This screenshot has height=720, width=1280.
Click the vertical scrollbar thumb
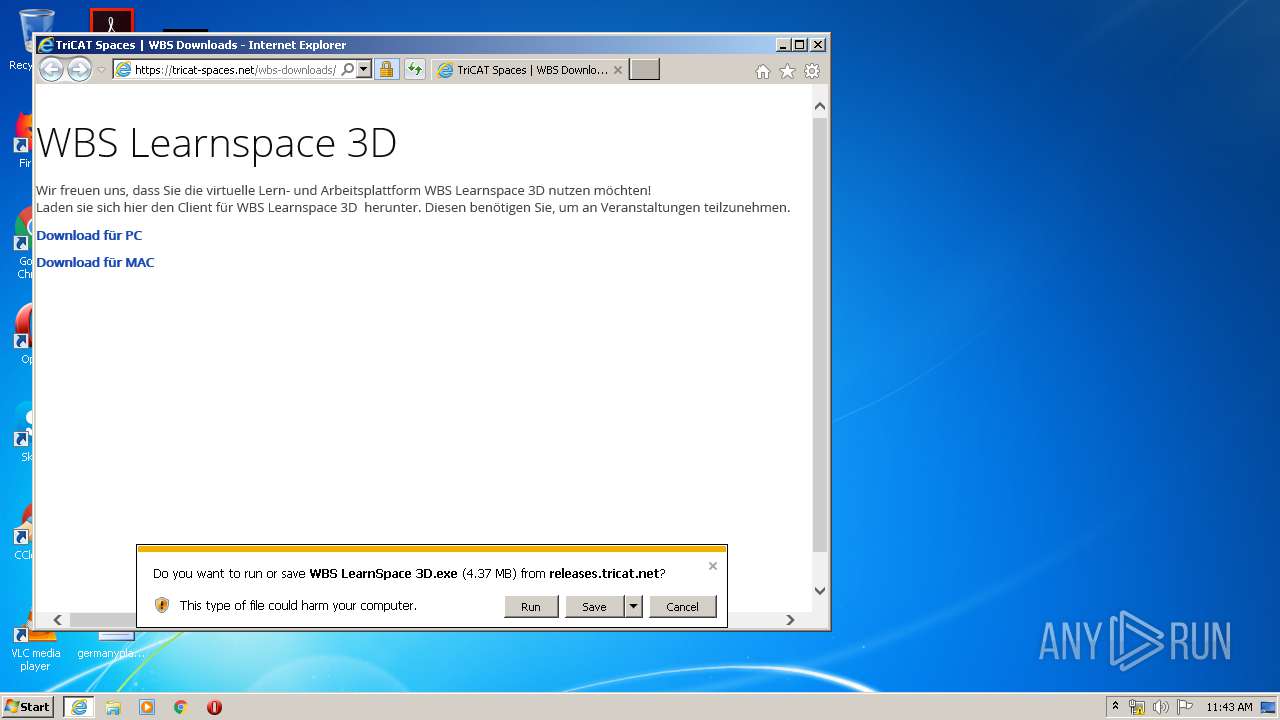click(820, 335)
